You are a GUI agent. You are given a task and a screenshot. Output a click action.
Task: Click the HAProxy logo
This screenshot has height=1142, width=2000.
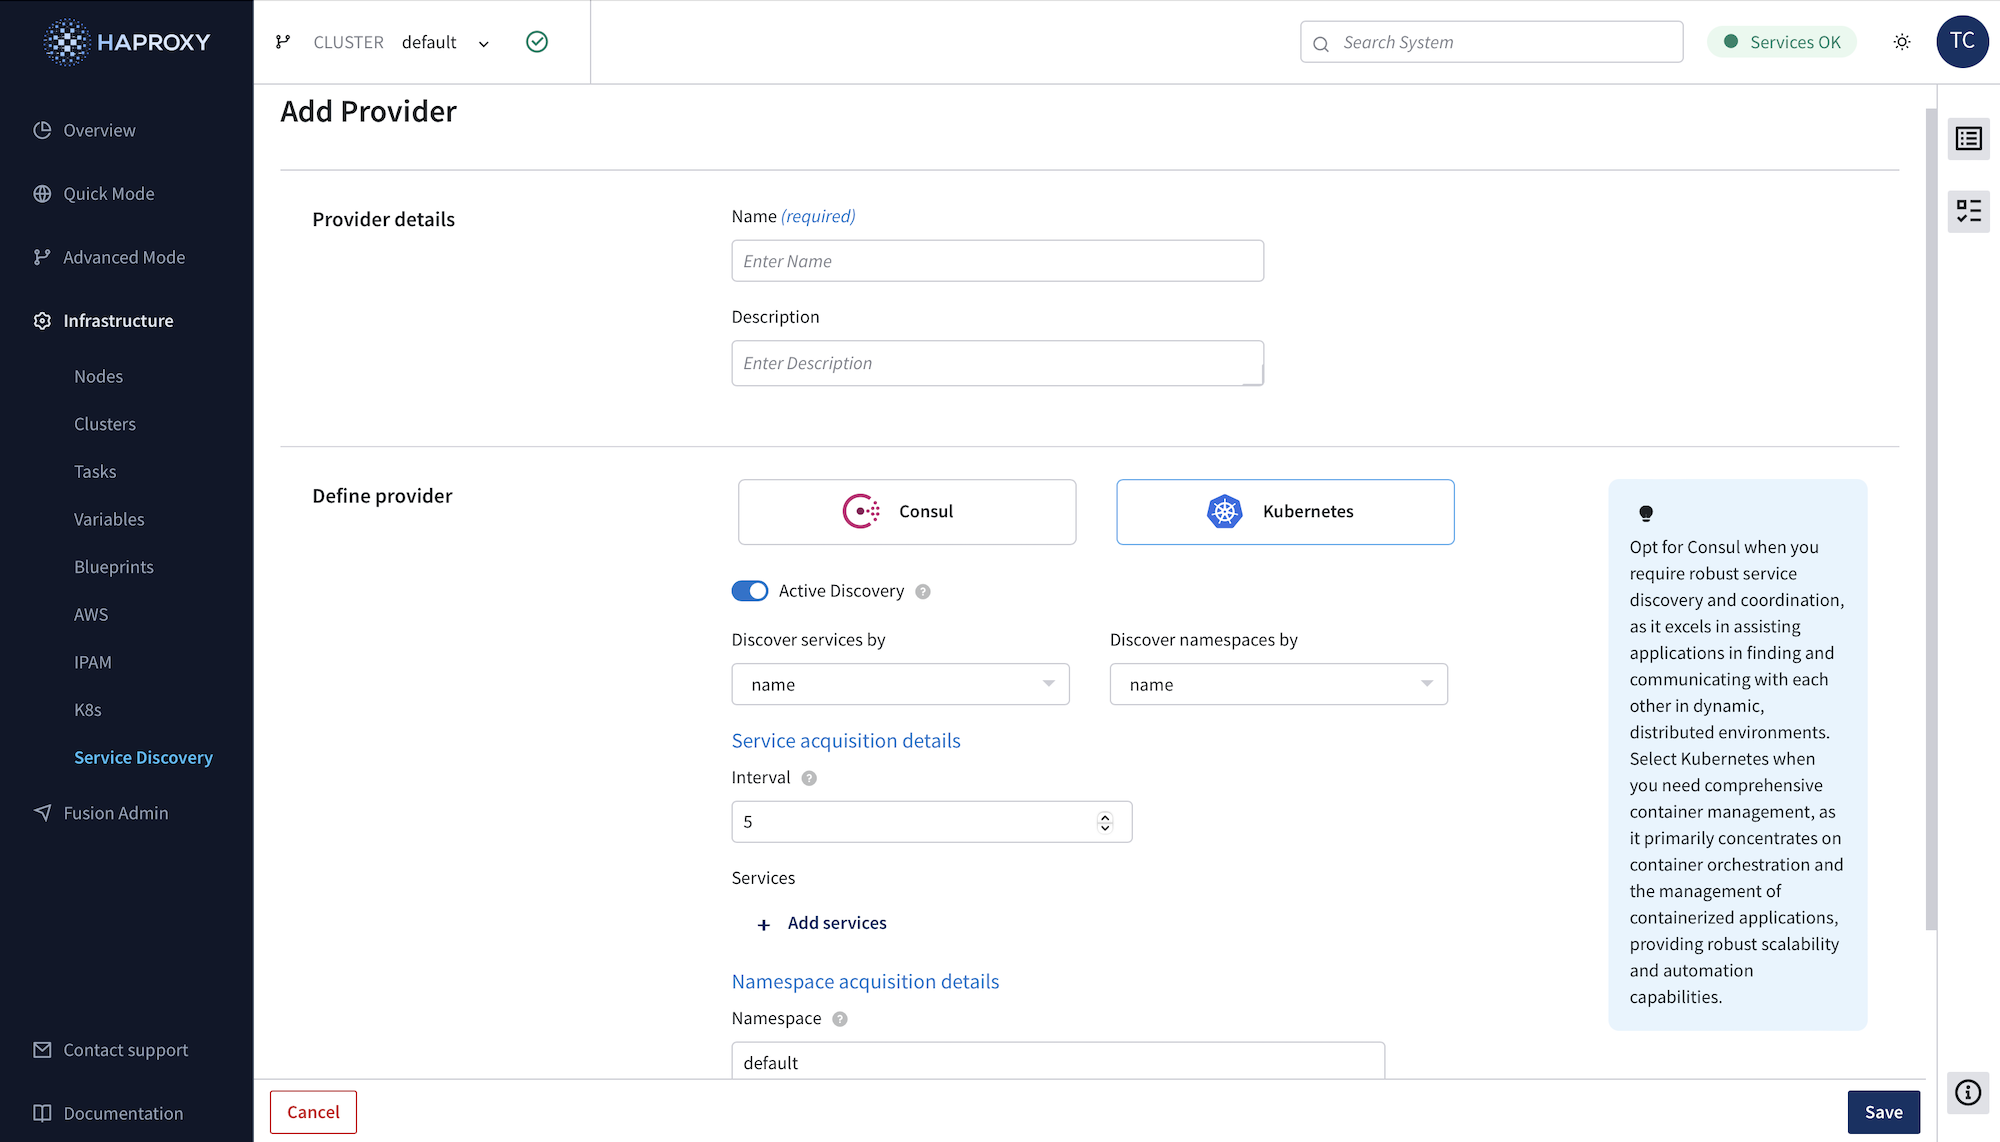127,42
